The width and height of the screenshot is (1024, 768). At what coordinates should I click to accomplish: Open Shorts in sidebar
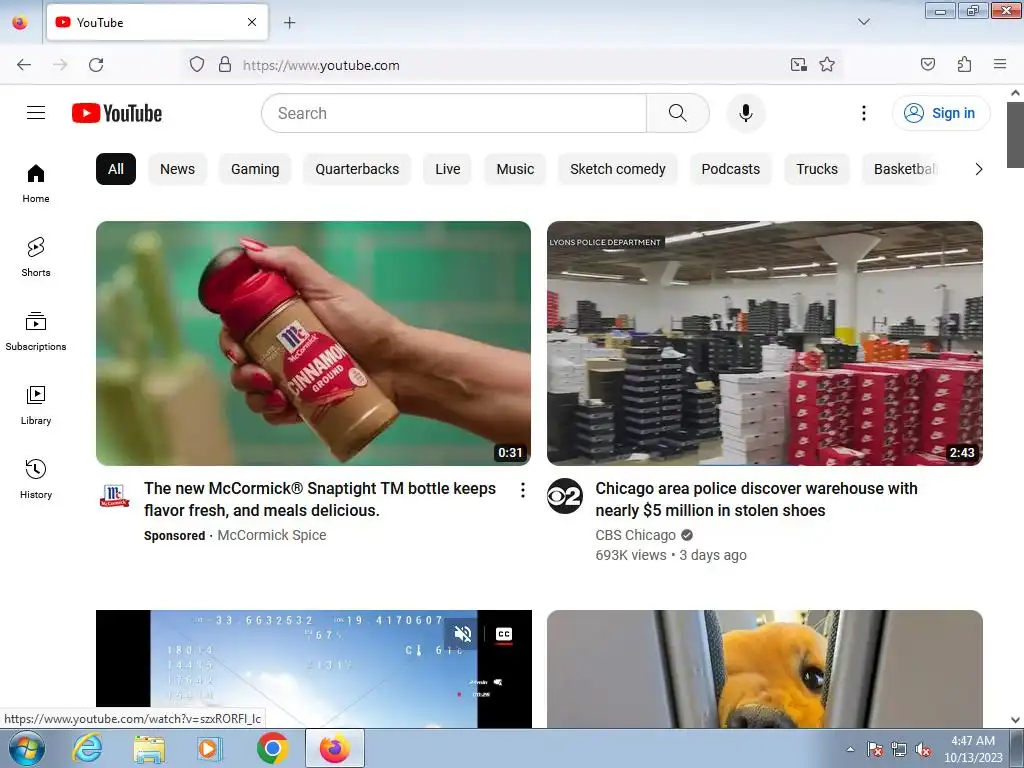pyautogui.click(x=36, y=257)
